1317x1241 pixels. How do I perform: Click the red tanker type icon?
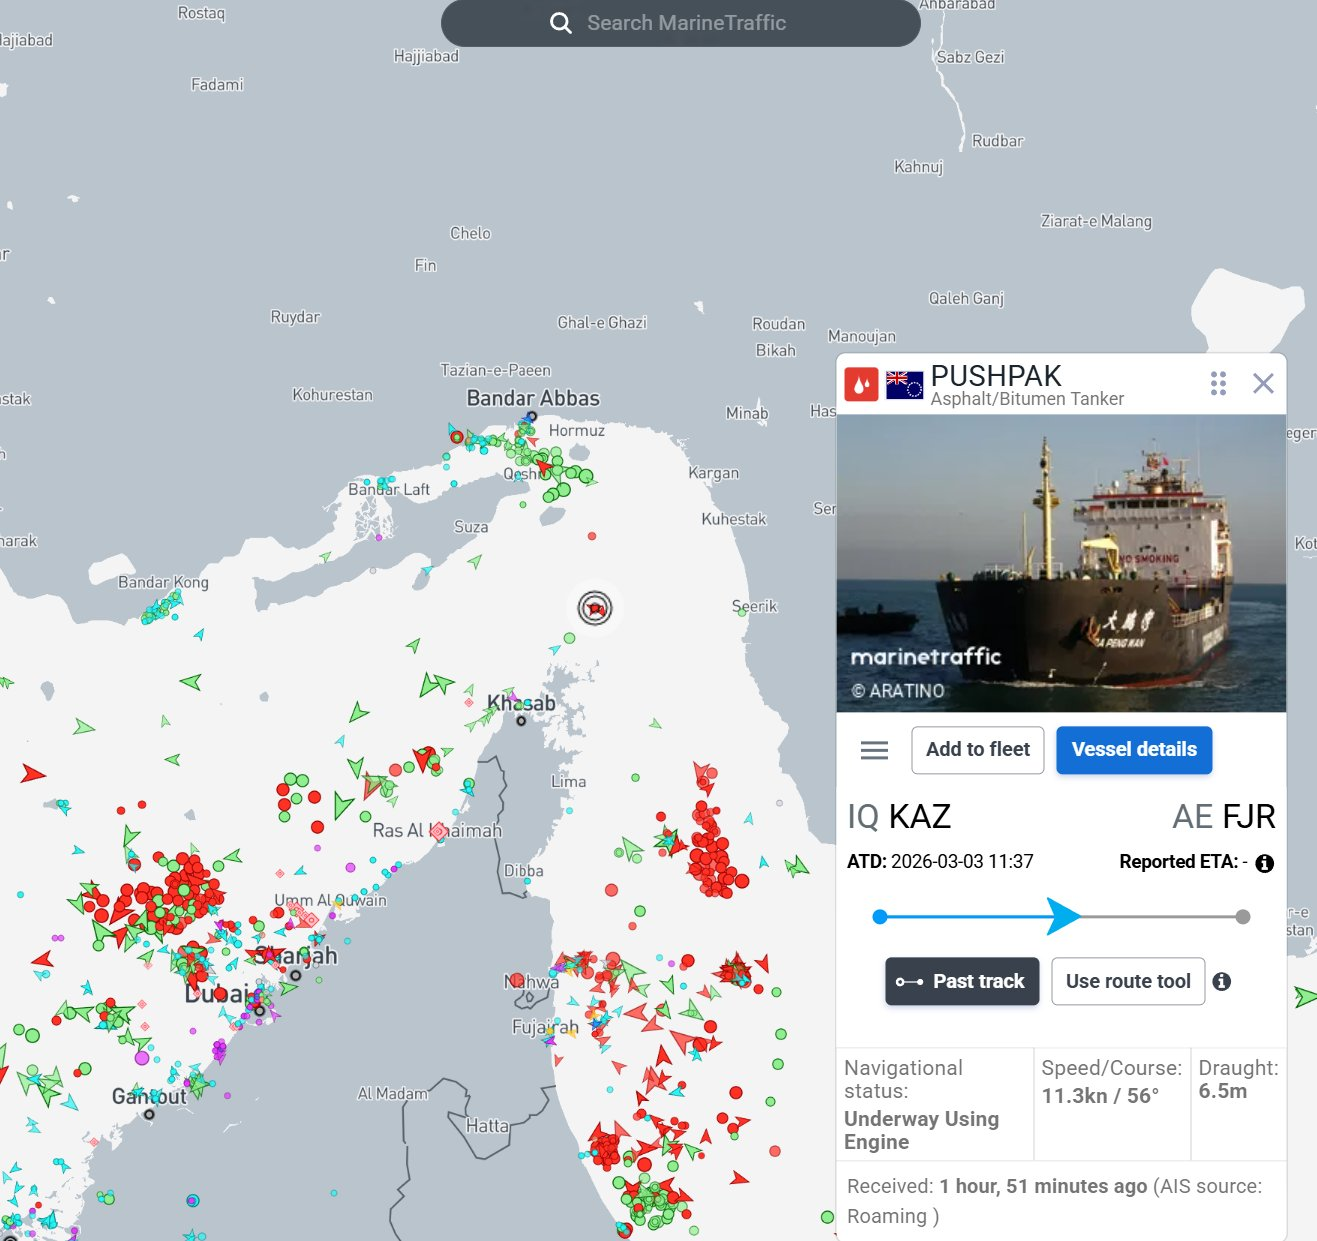tap(861, 383)
